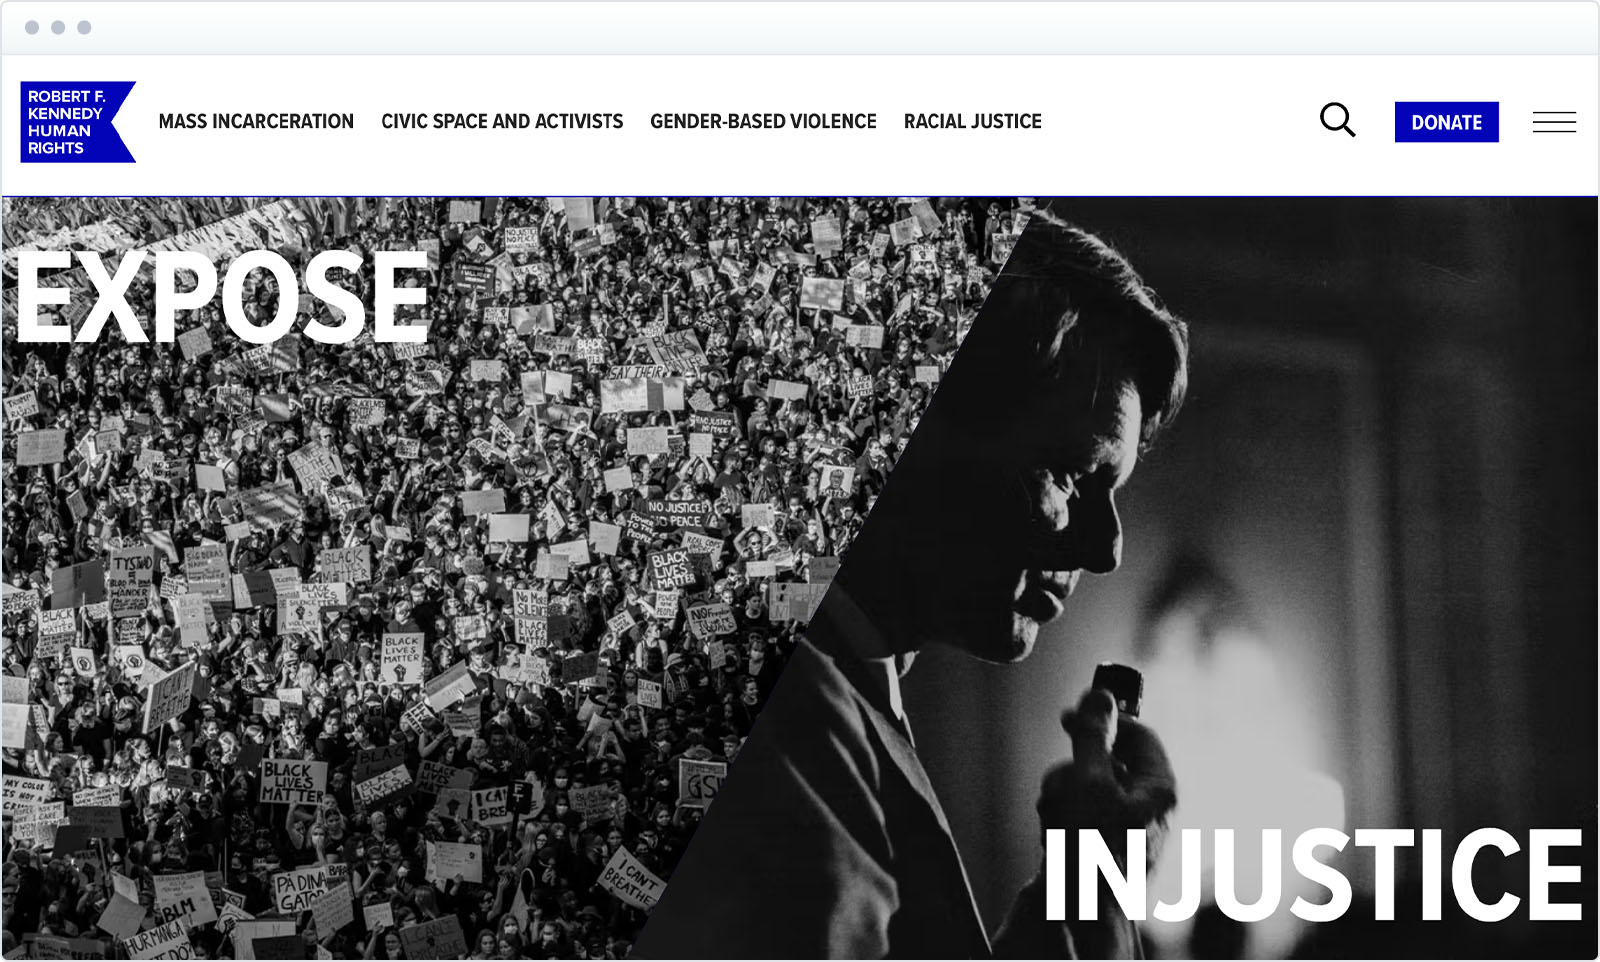Image resolution: width=1600 pixels, height=962 pixels.
Task: Open the Mass Incarceration nav link
Action: (x=256, y=121)
